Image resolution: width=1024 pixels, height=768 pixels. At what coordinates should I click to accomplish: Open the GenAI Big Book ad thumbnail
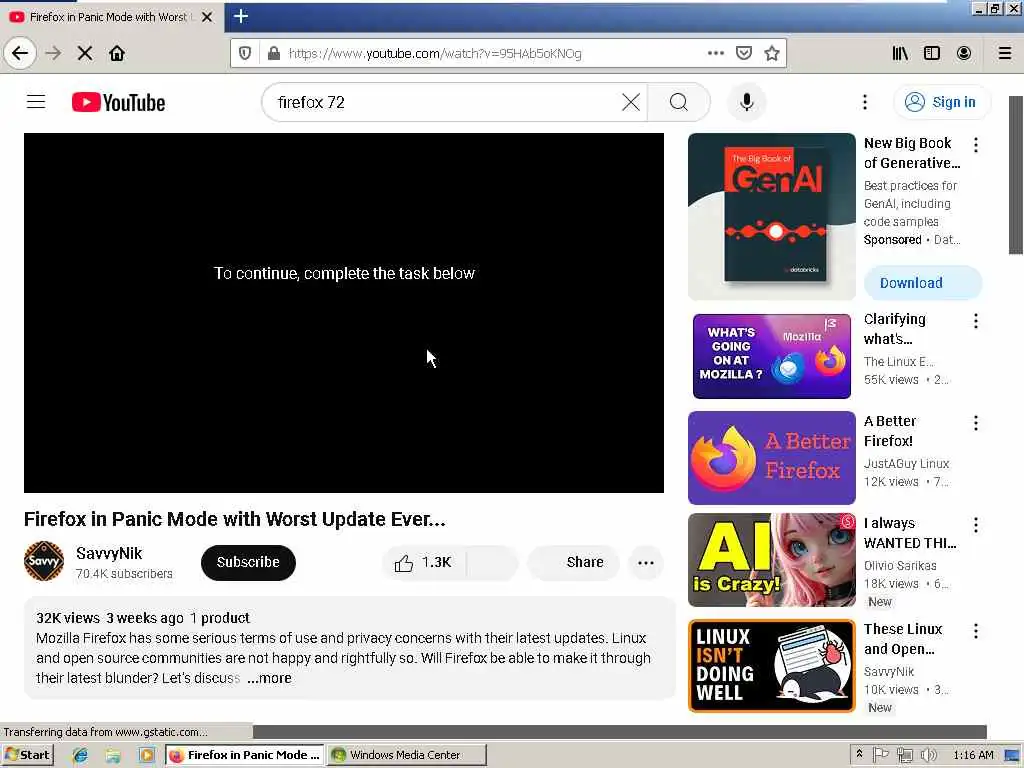point(771,216)
